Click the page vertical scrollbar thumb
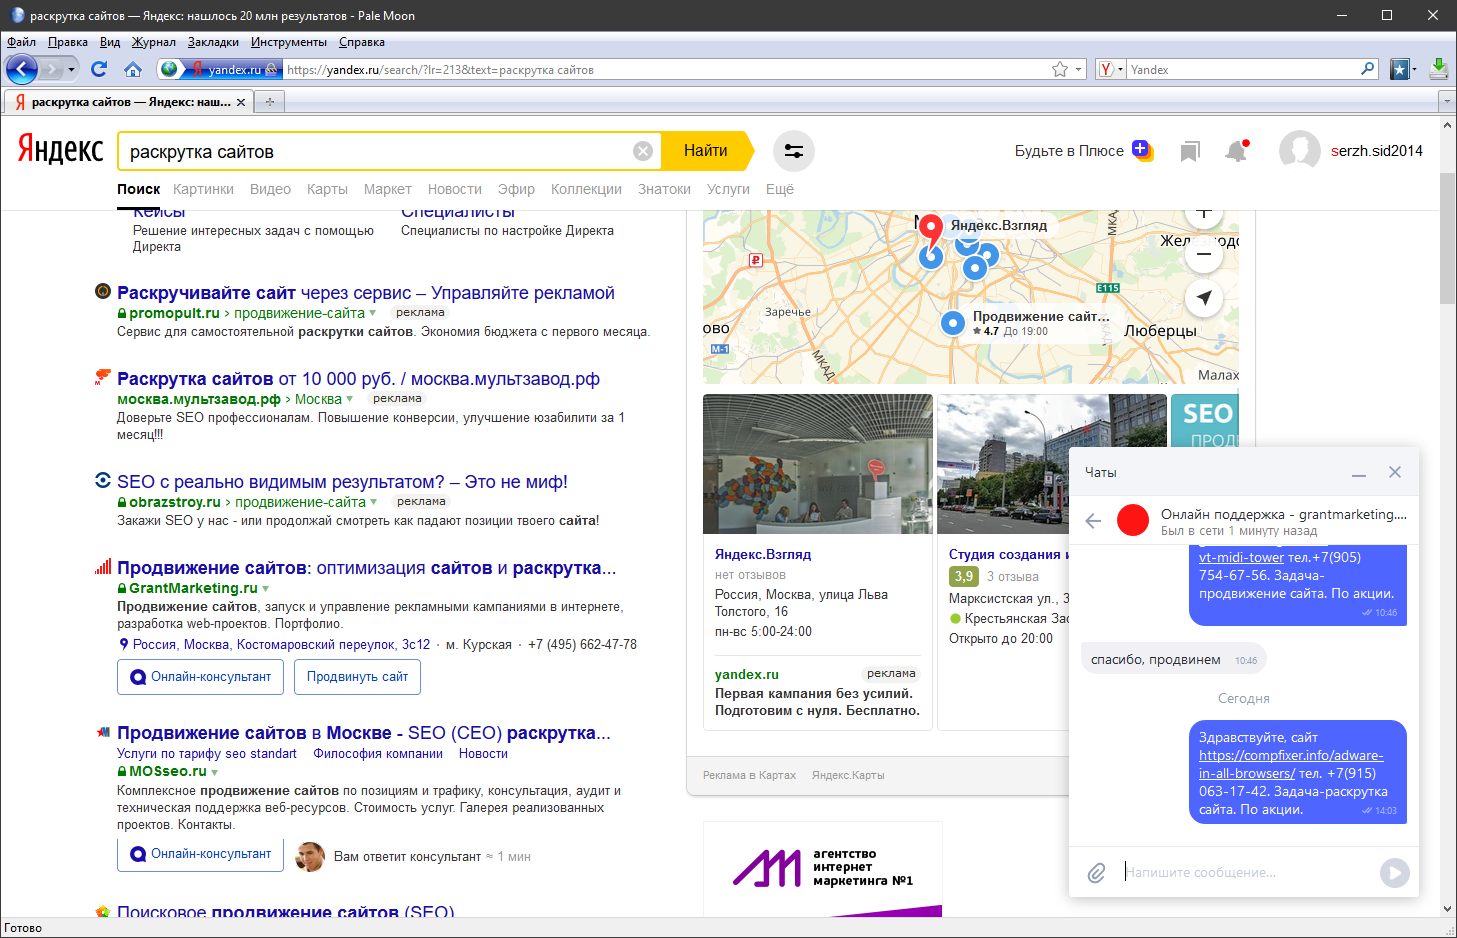This screenshot has width=1457, height=938. click(1447, 238)
